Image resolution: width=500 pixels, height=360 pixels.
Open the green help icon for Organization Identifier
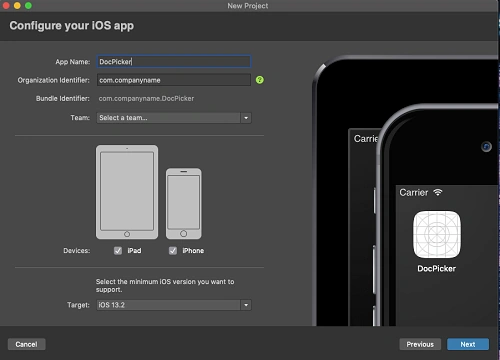tap(260, 80)
